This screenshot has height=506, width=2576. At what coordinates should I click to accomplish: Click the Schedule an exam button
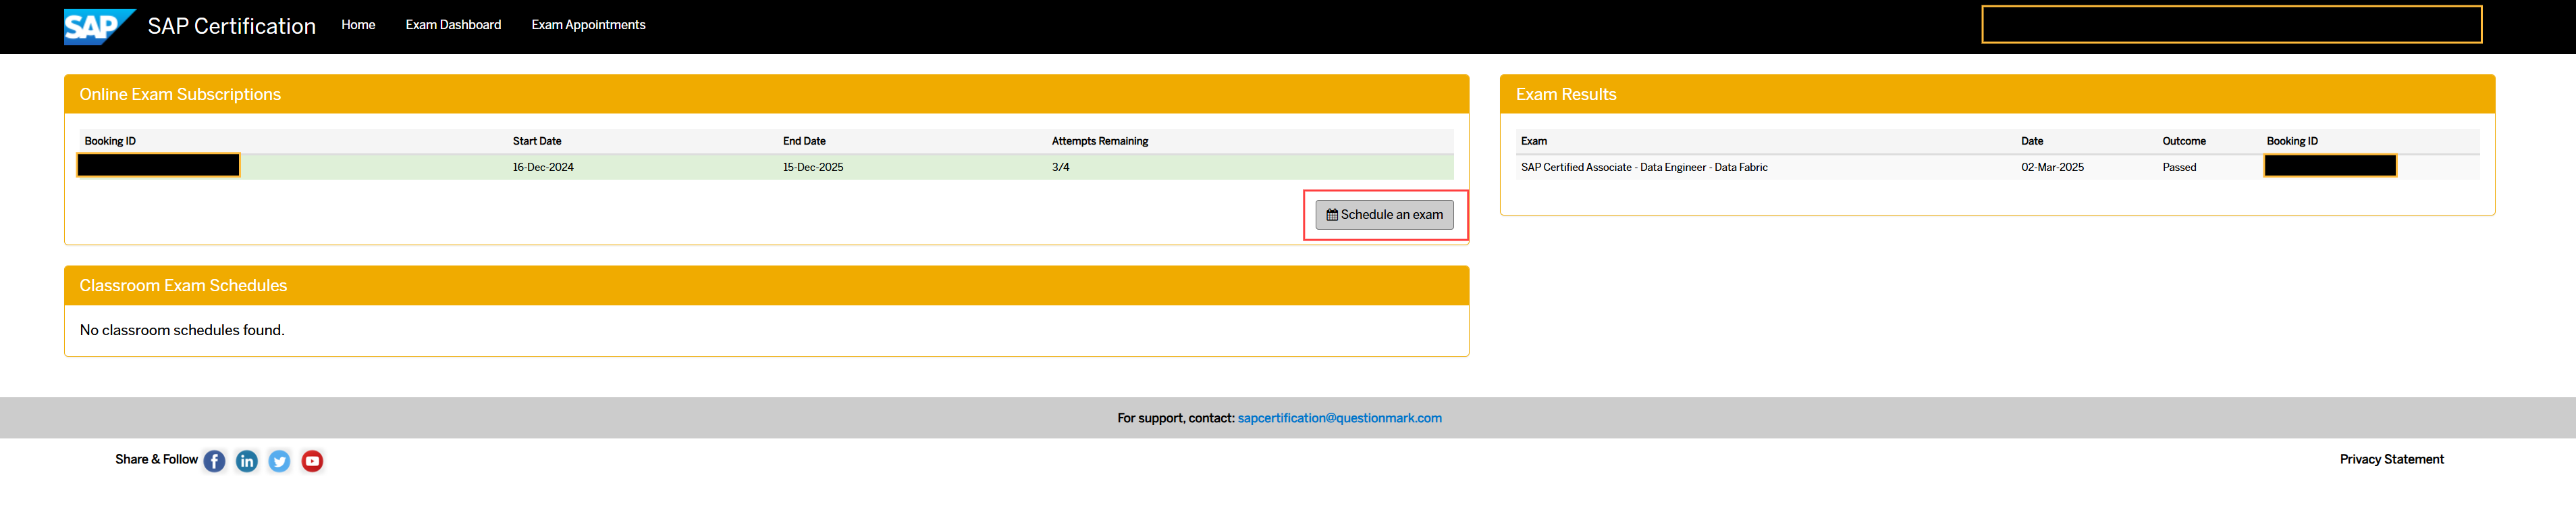click(1384, 215)
